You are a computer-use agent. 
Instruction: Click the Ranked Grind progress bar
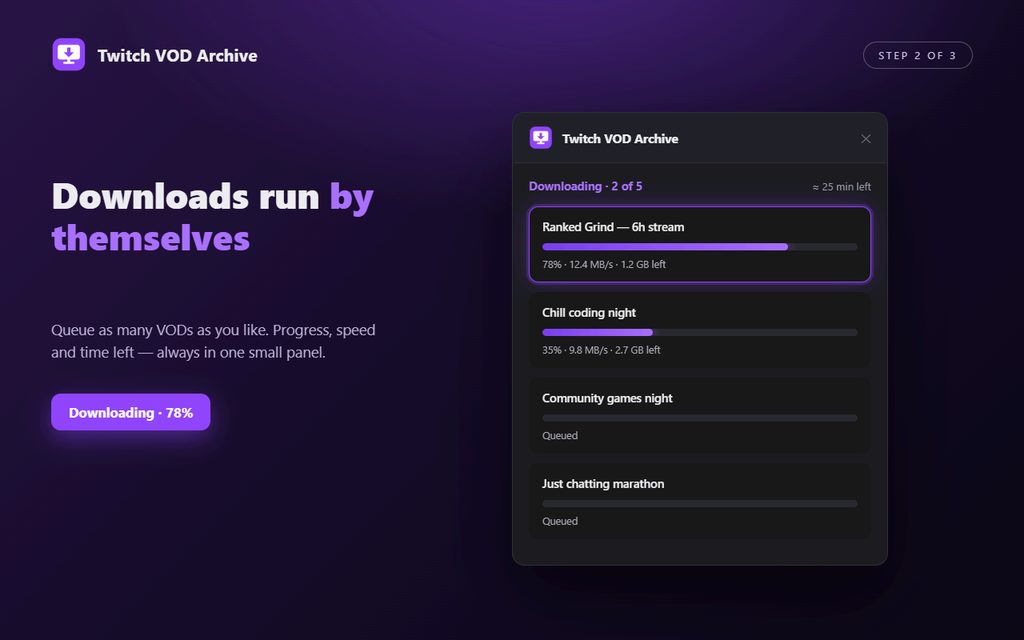click(x=699, y=247)
